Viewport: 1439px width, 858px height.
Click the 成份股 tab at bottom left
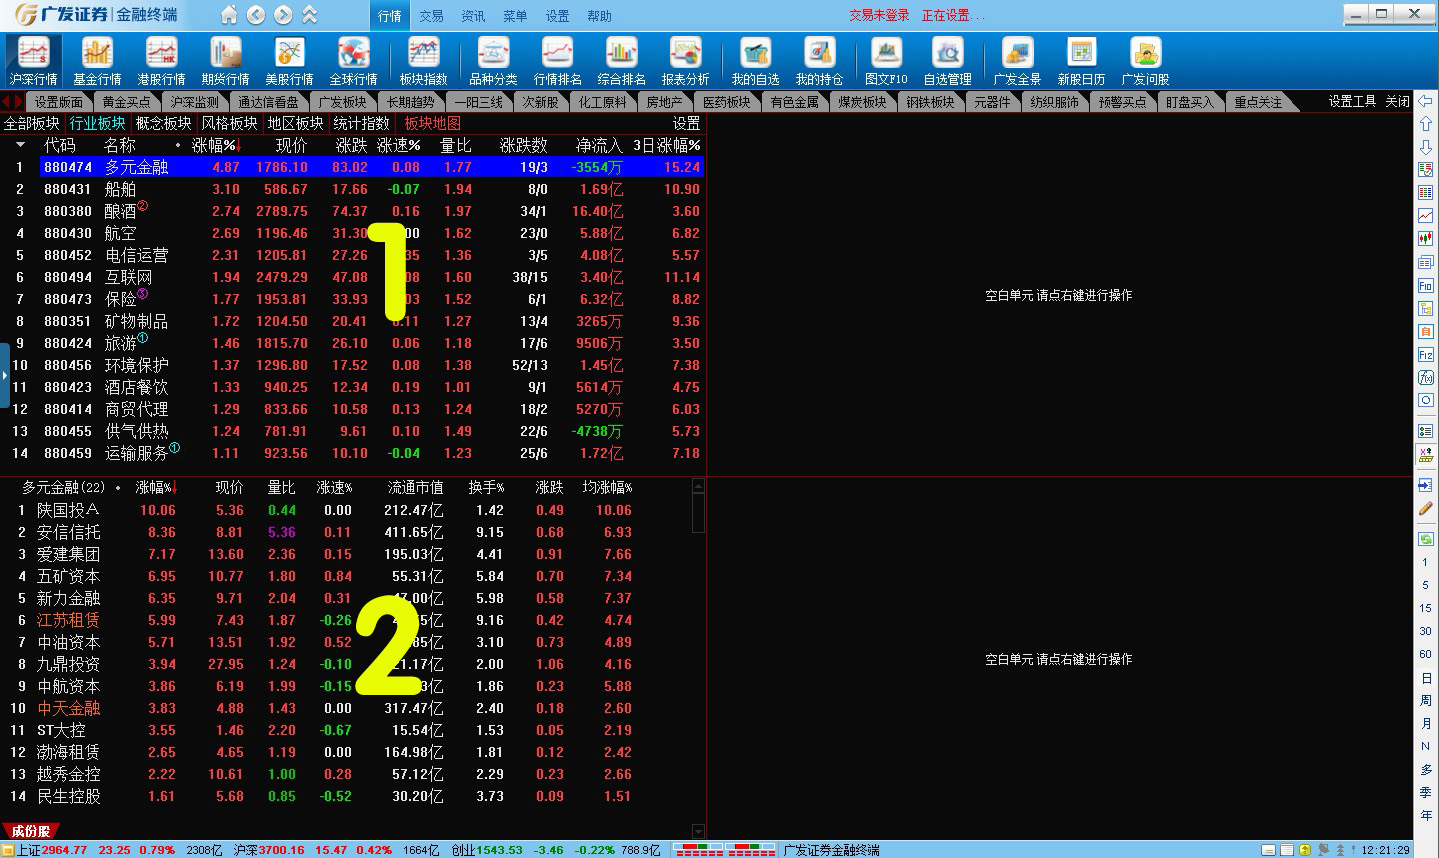31,831
